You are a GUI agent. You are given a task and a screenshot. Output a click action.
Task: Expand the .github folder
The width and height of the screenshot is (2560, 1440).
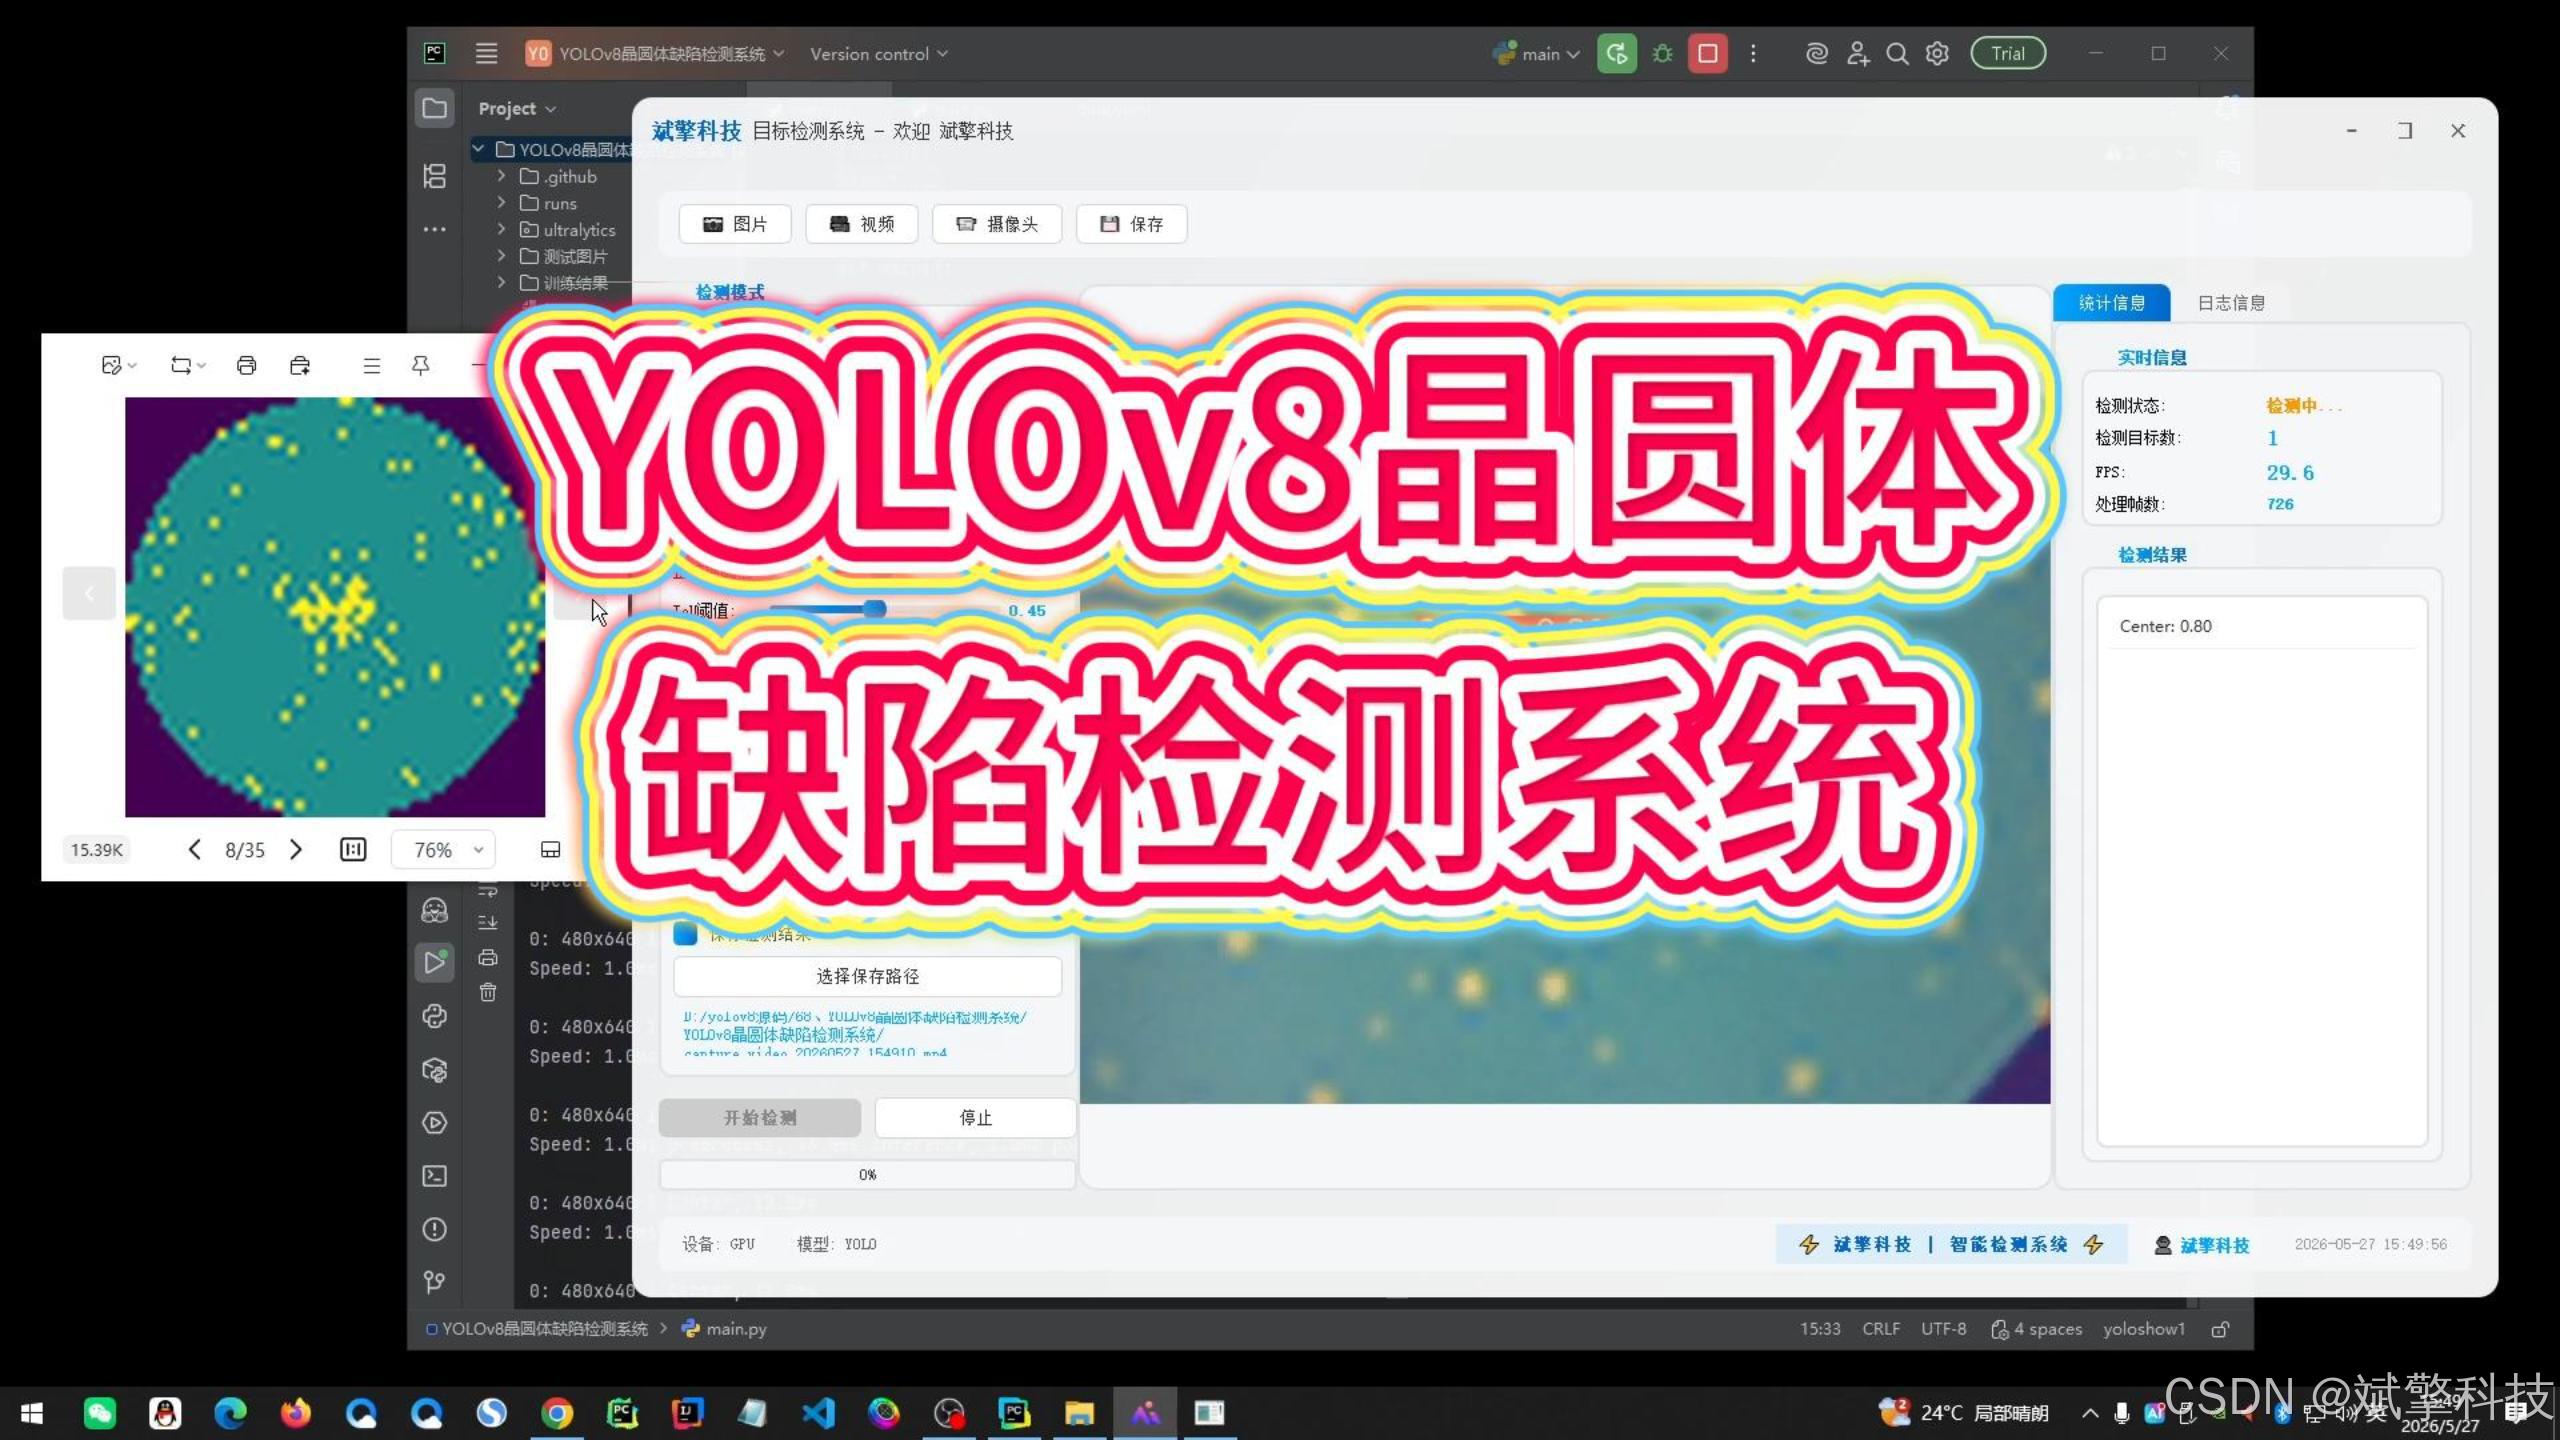[x=501, y=176]
